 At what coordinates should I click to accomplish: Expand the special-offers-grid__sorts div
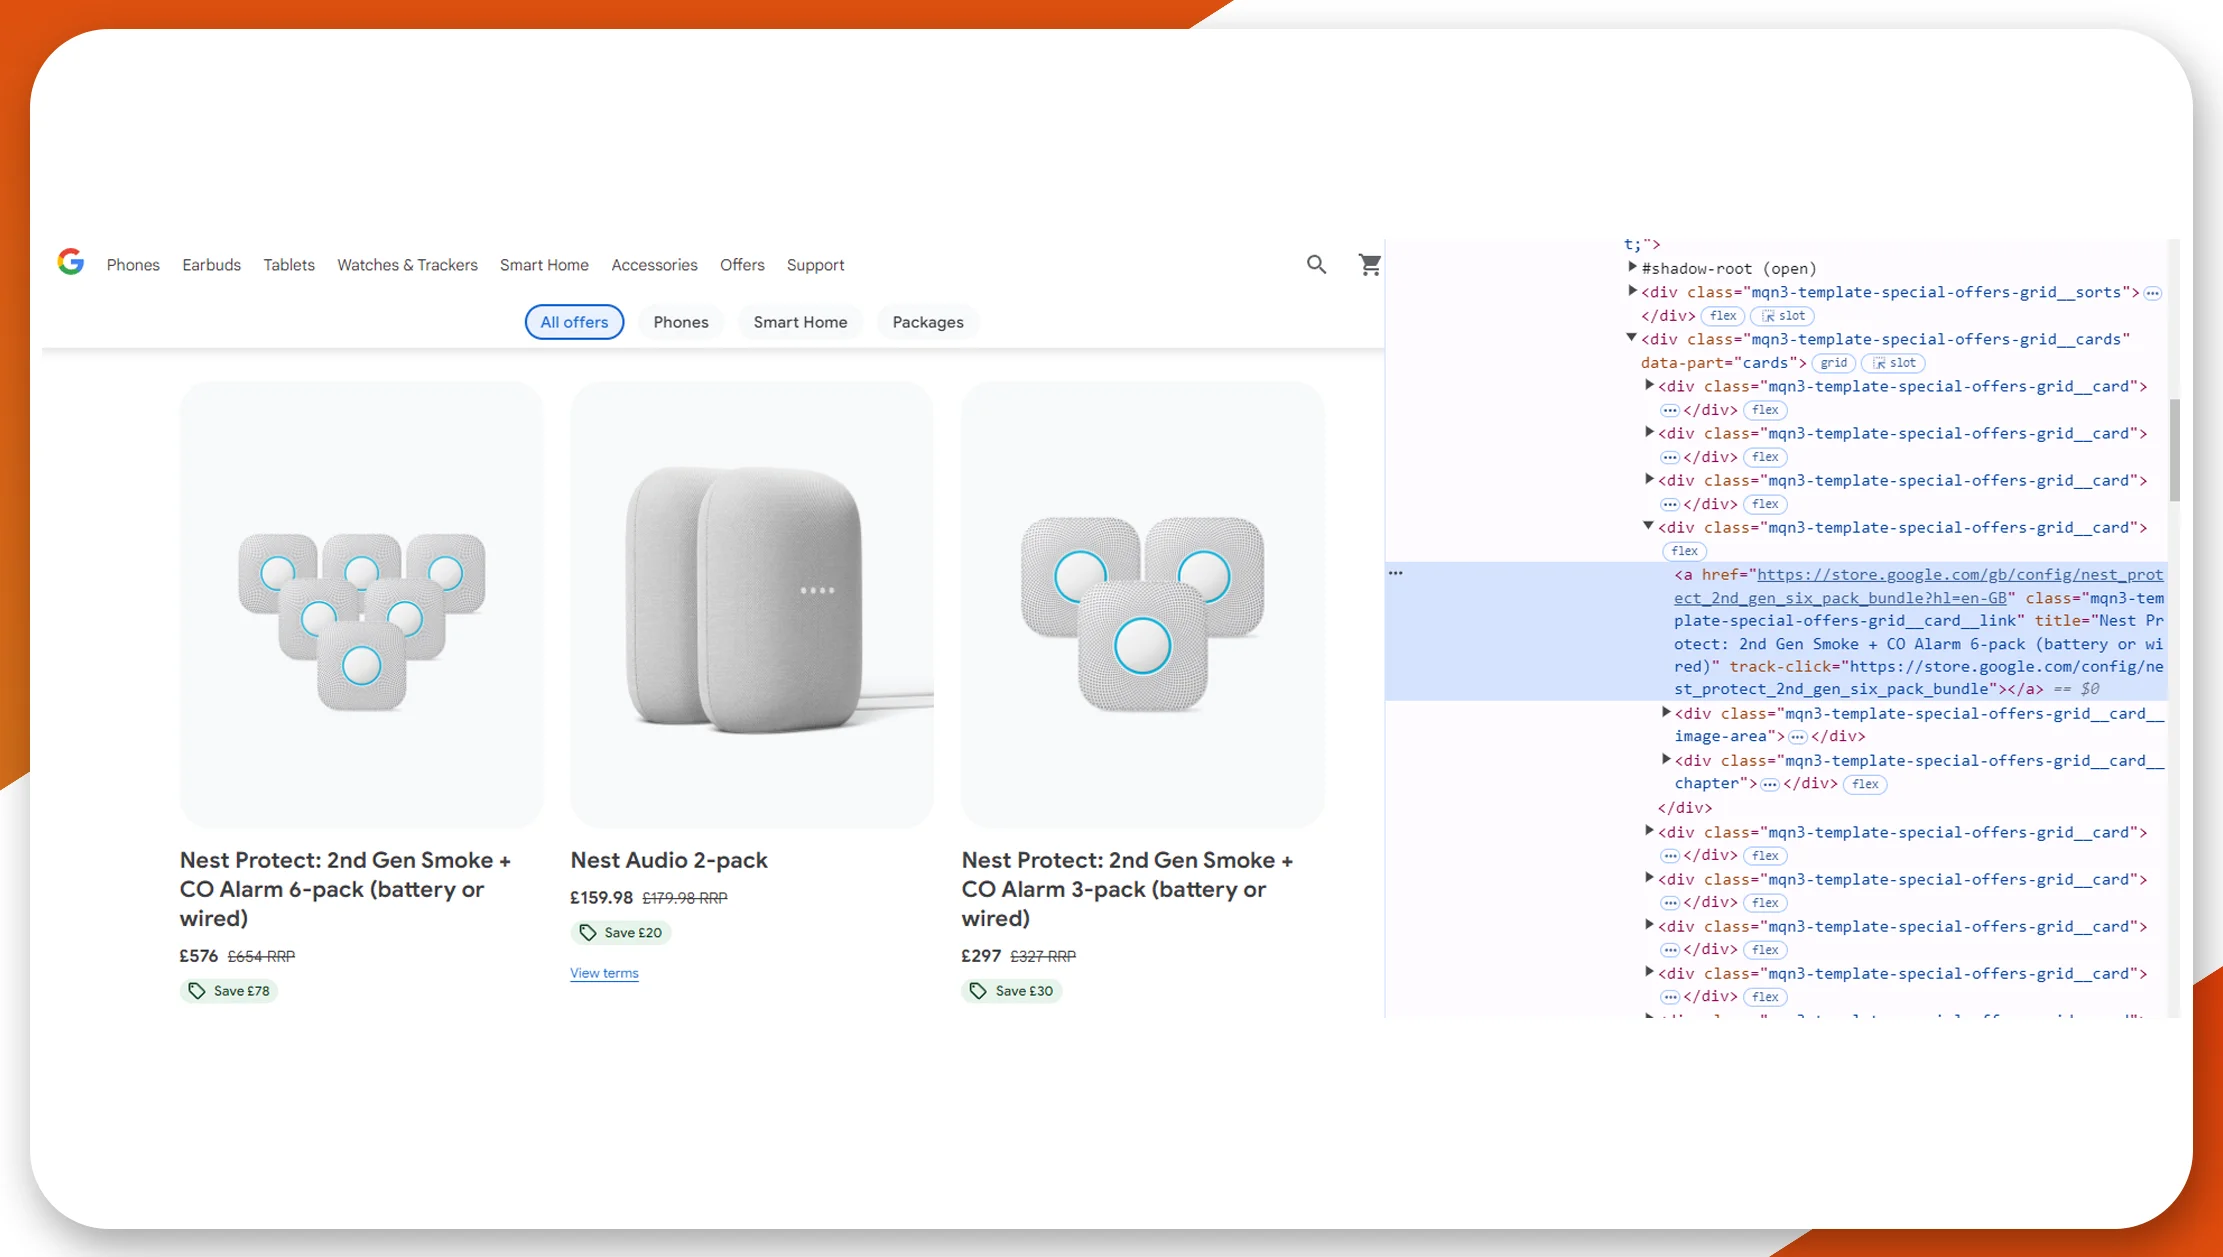coord(1632,291)
